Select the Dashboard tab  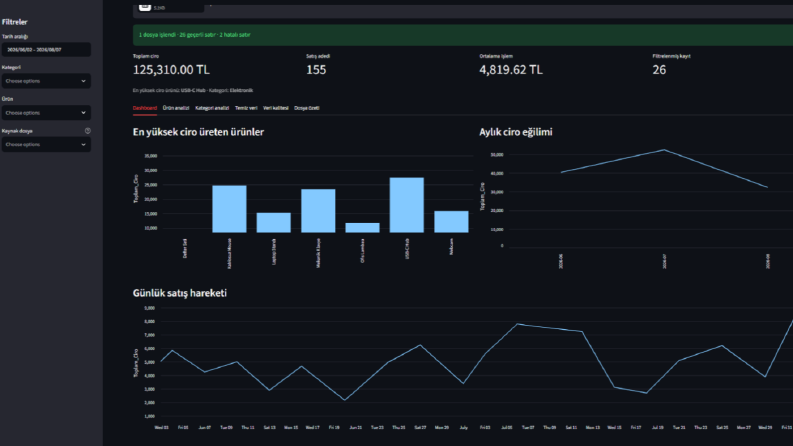pos(145,108)
